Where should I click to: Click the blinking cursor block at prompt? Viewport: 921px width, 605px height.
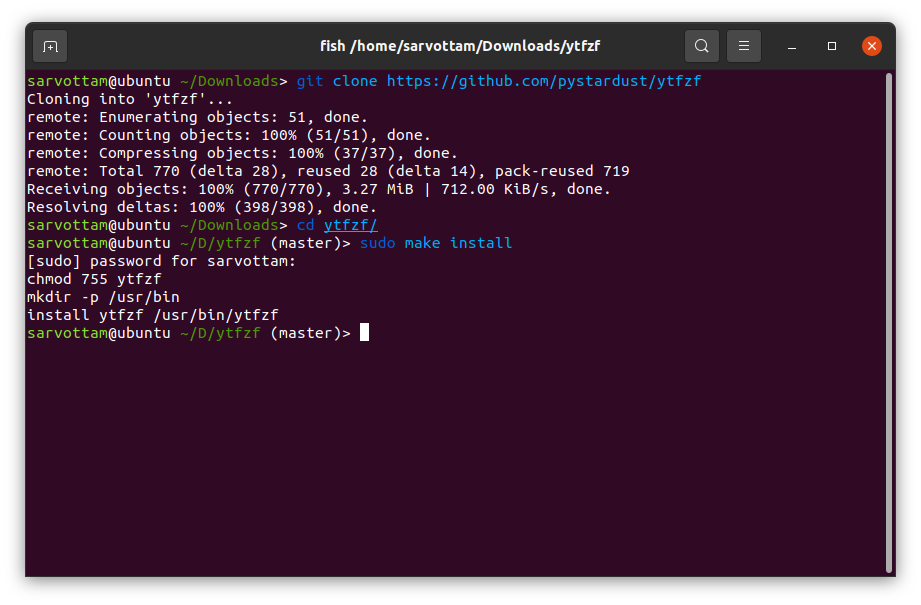[365, 333]
